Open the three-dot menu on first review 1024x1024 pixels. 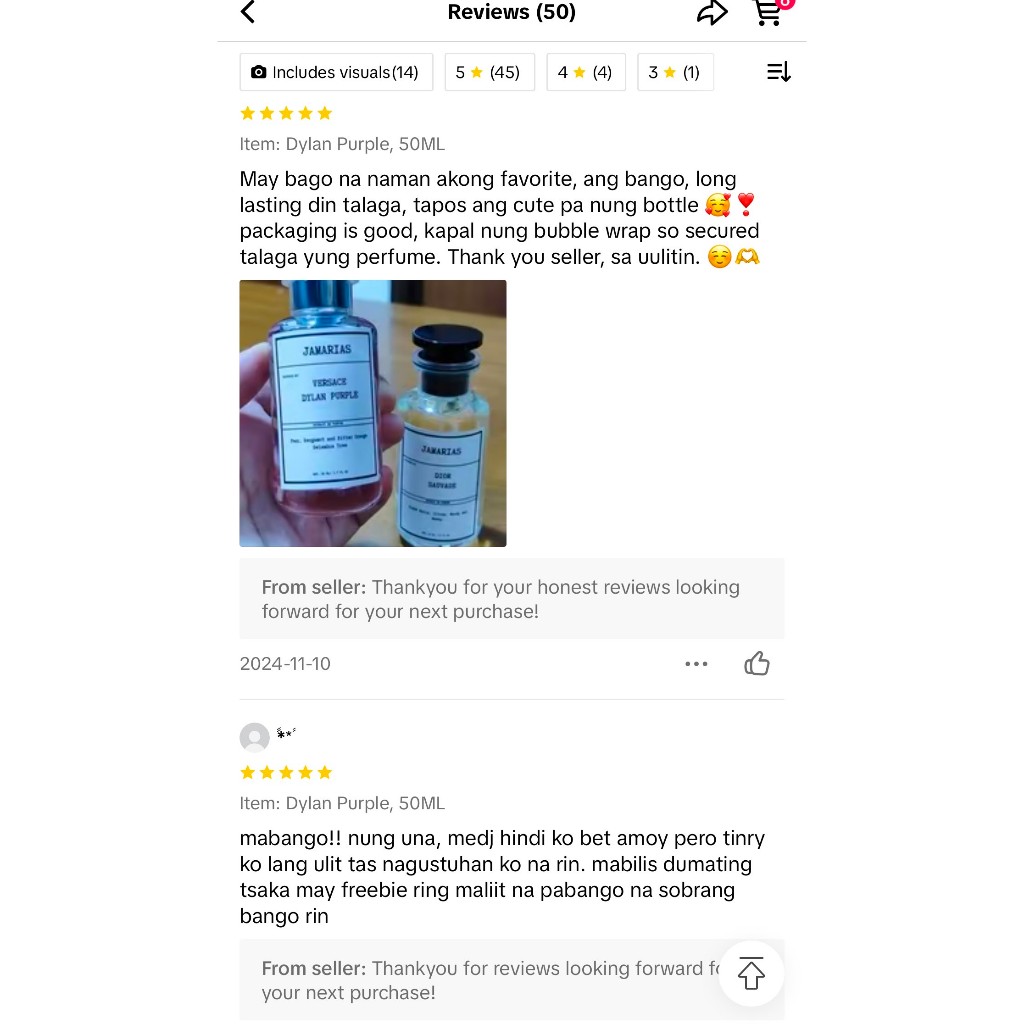(x=696, y=664)
